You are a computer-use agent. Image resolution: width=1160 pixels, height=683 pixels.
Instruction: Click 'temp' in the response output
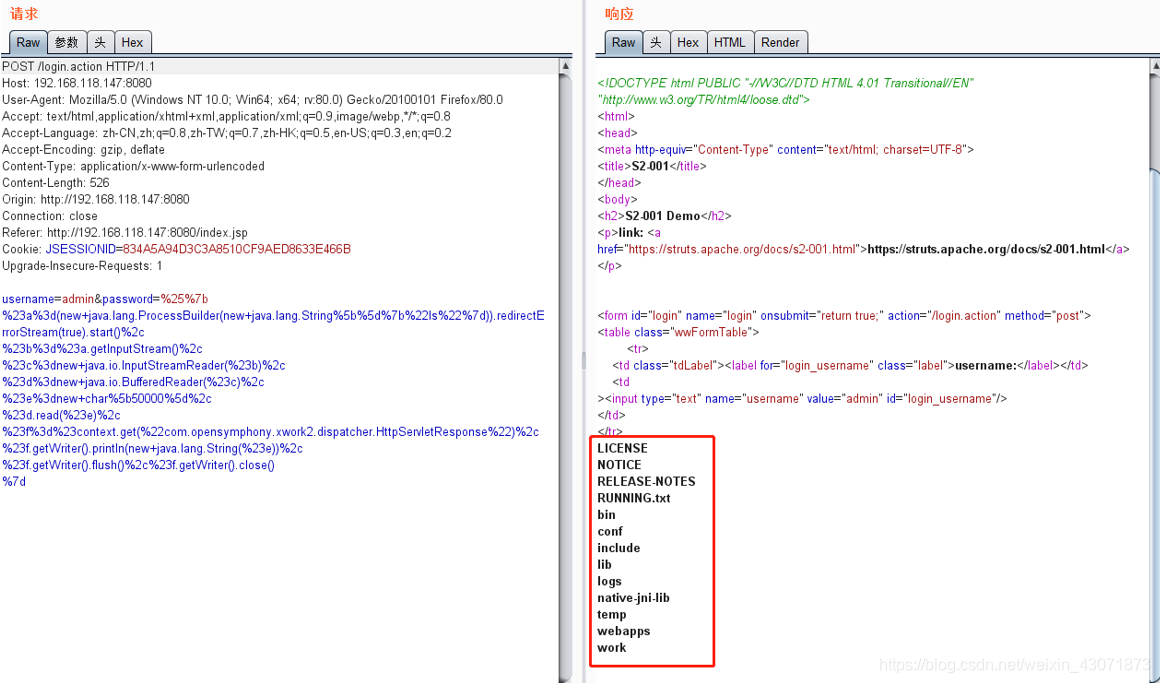612,615
